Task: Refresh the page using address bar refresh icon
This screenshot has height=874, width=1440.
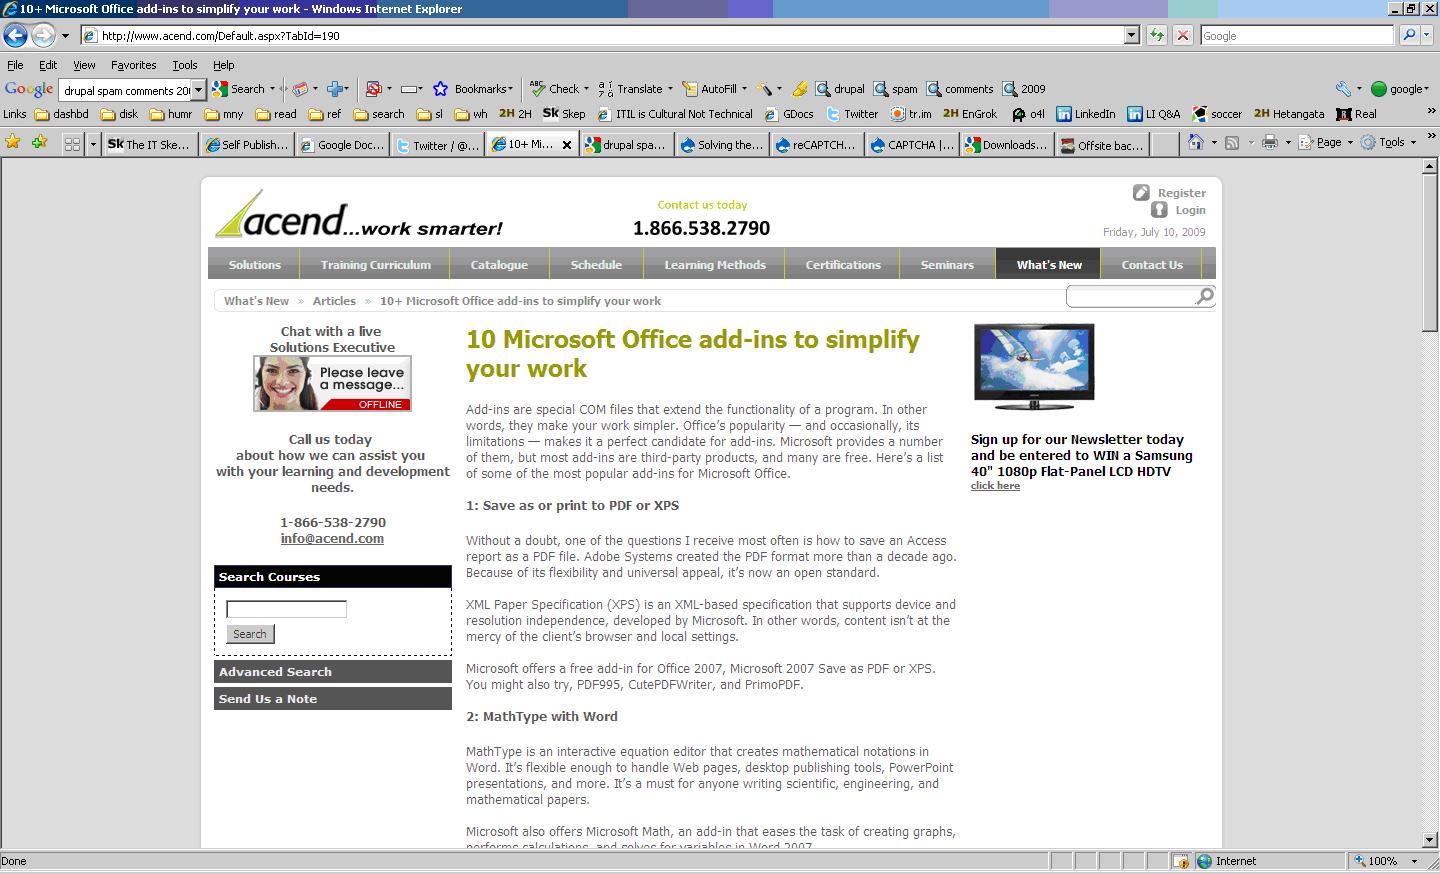Action: 1157,35
